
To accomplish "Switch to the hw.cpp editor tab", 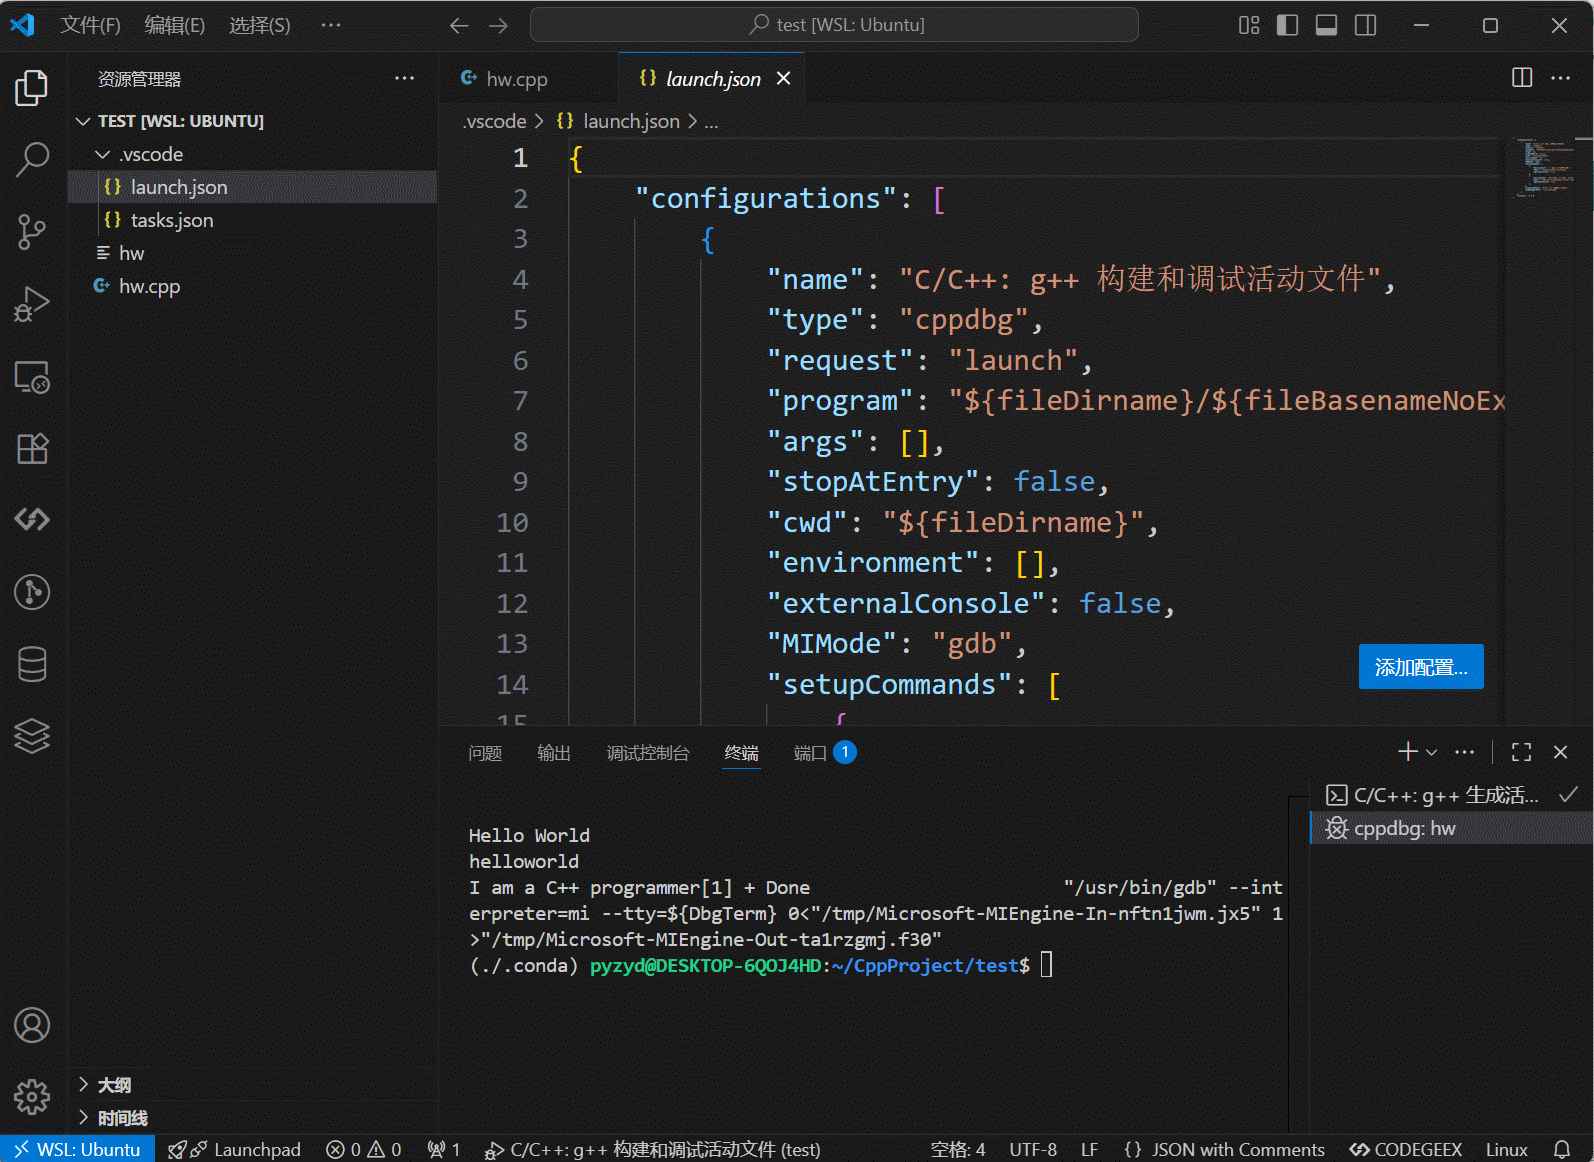I will 528,78.
